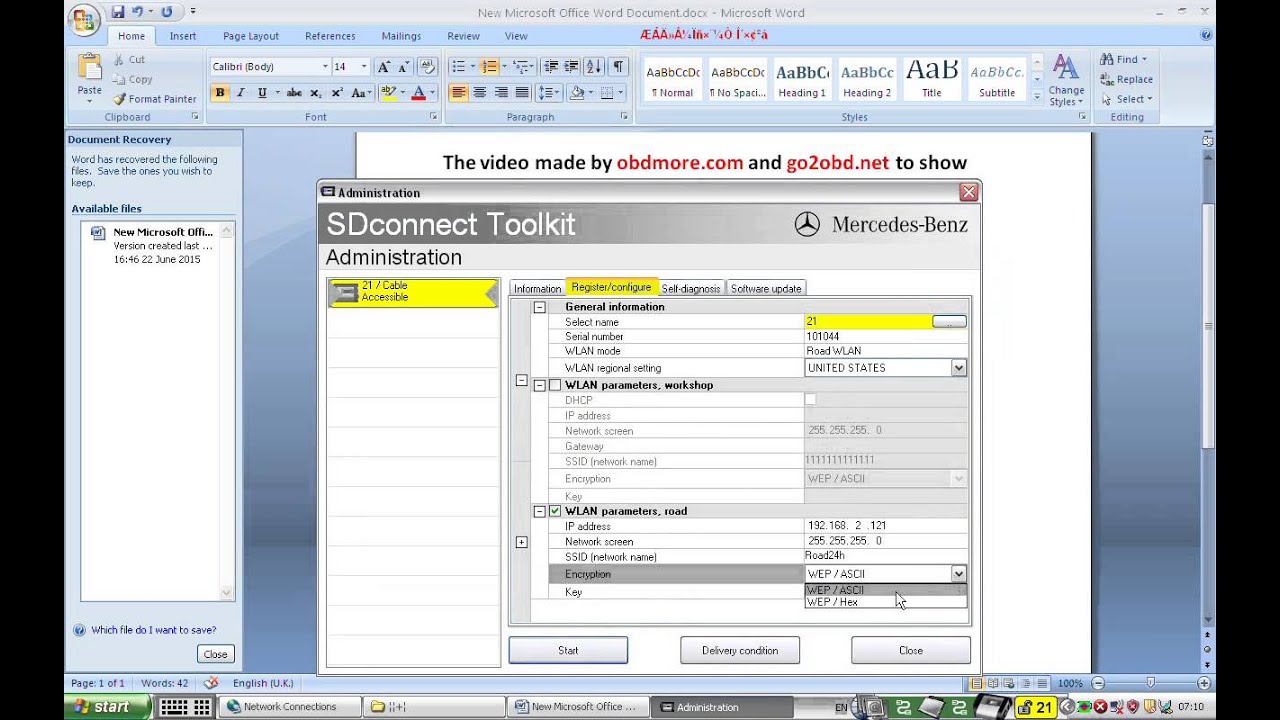Click the Office button in Word
This screenshot has width=1280, height=720.
click(x=85, y=18)
